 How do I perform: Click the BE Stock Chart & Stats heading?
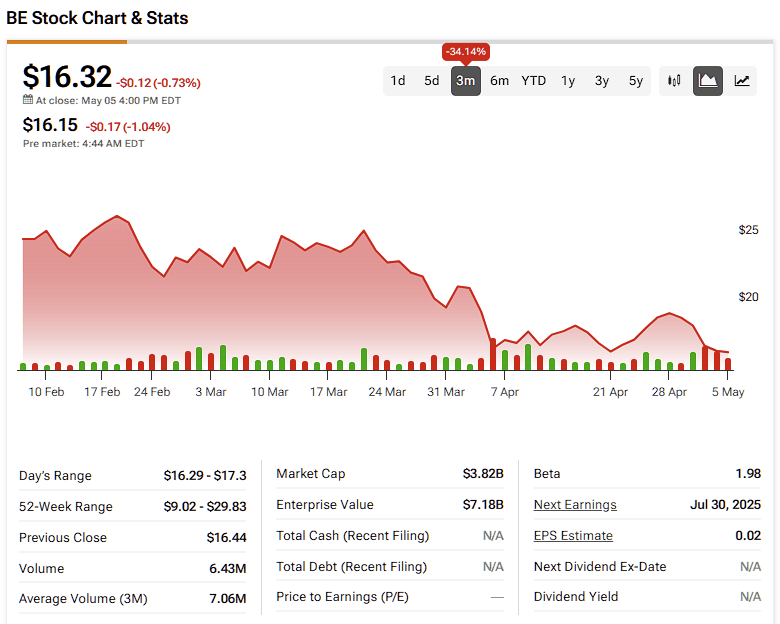97,18
